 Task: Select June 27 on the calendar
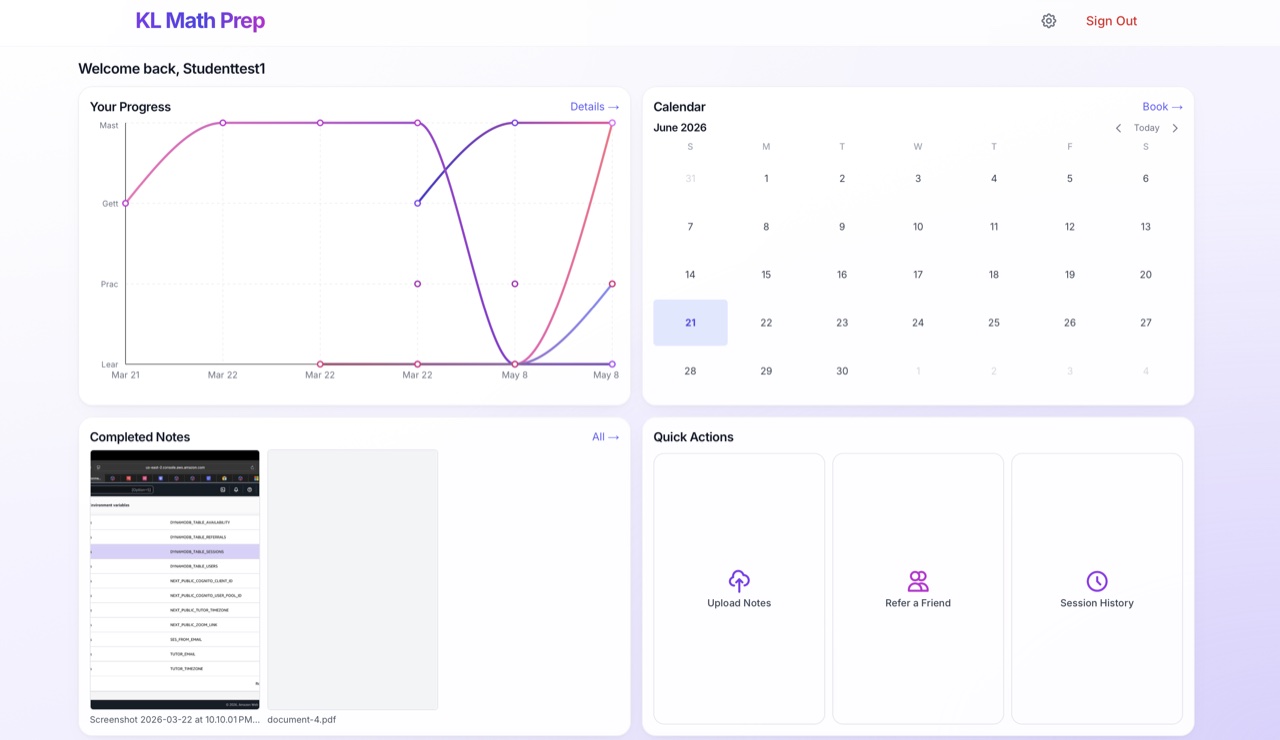[1146, 323]
